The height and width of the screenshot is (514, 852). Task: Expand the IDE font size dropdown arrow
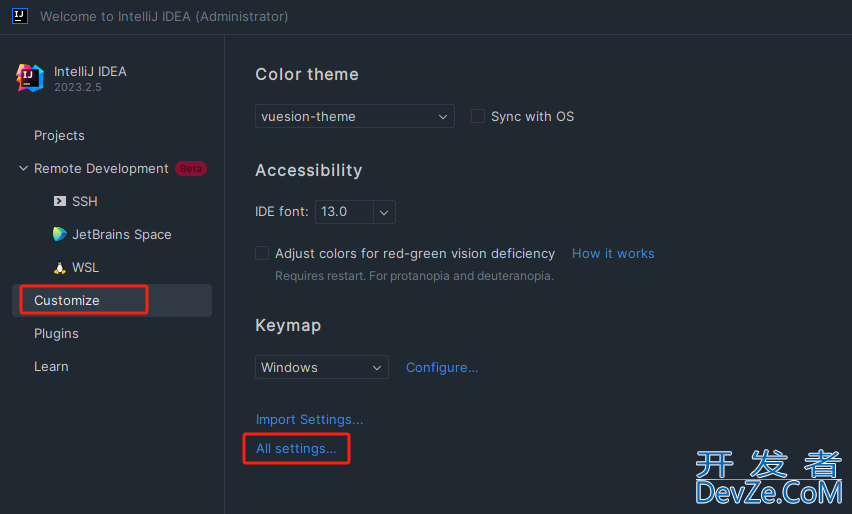point(384,212)
